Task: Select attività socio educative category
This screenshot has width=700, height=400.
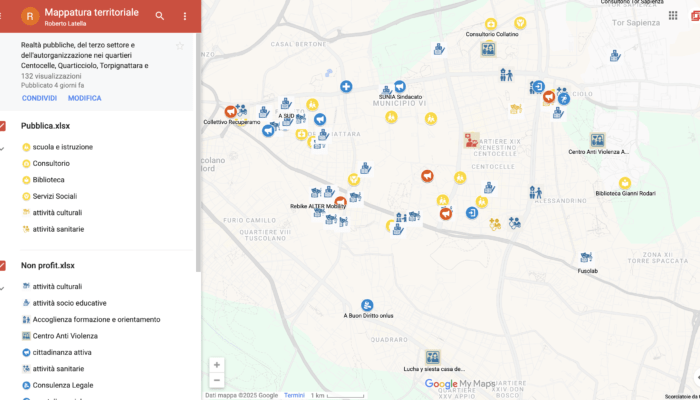Action: tap(69, 303)
